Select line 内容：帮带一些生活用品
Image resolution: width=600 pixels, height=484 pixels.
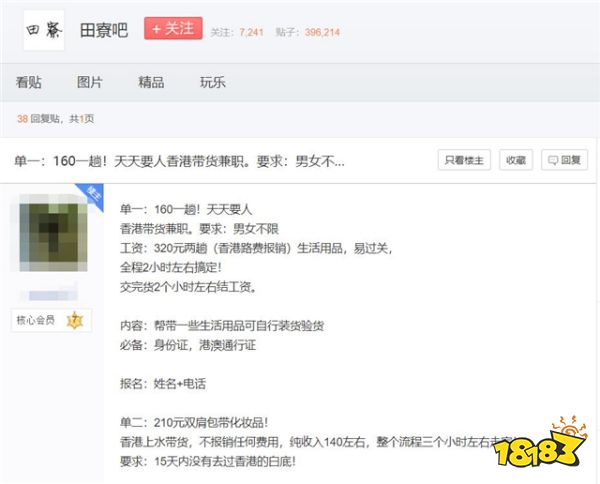222,326
